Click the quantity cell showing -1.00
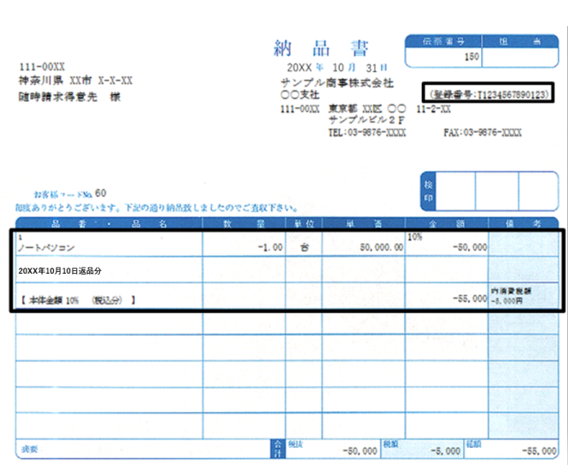The height and width of the screenshot is (470, 574). [x=244, y=244]
